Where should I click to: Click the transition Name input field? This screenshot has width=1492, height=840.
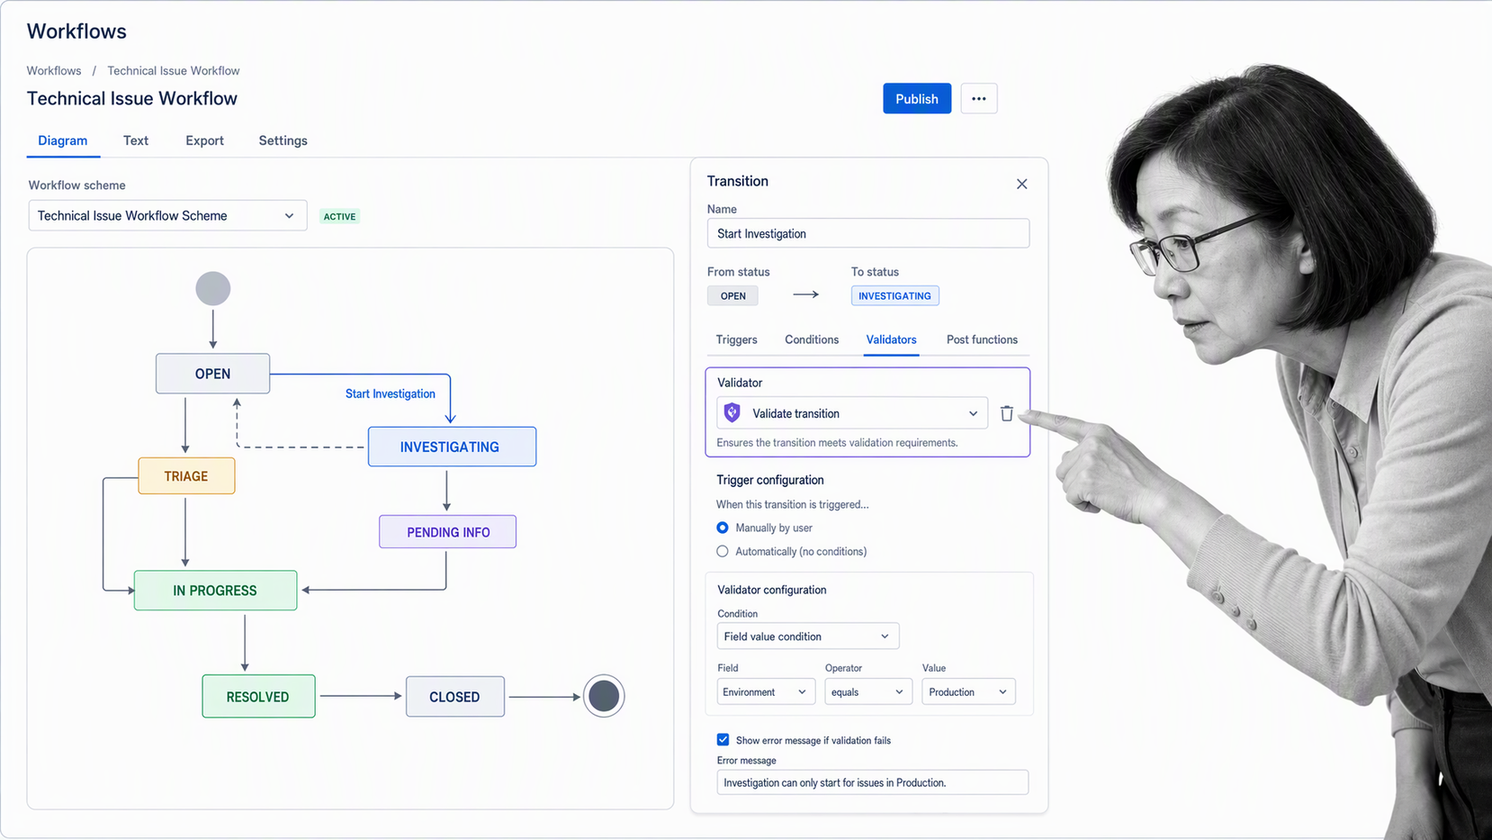click(x=868, y=234)
